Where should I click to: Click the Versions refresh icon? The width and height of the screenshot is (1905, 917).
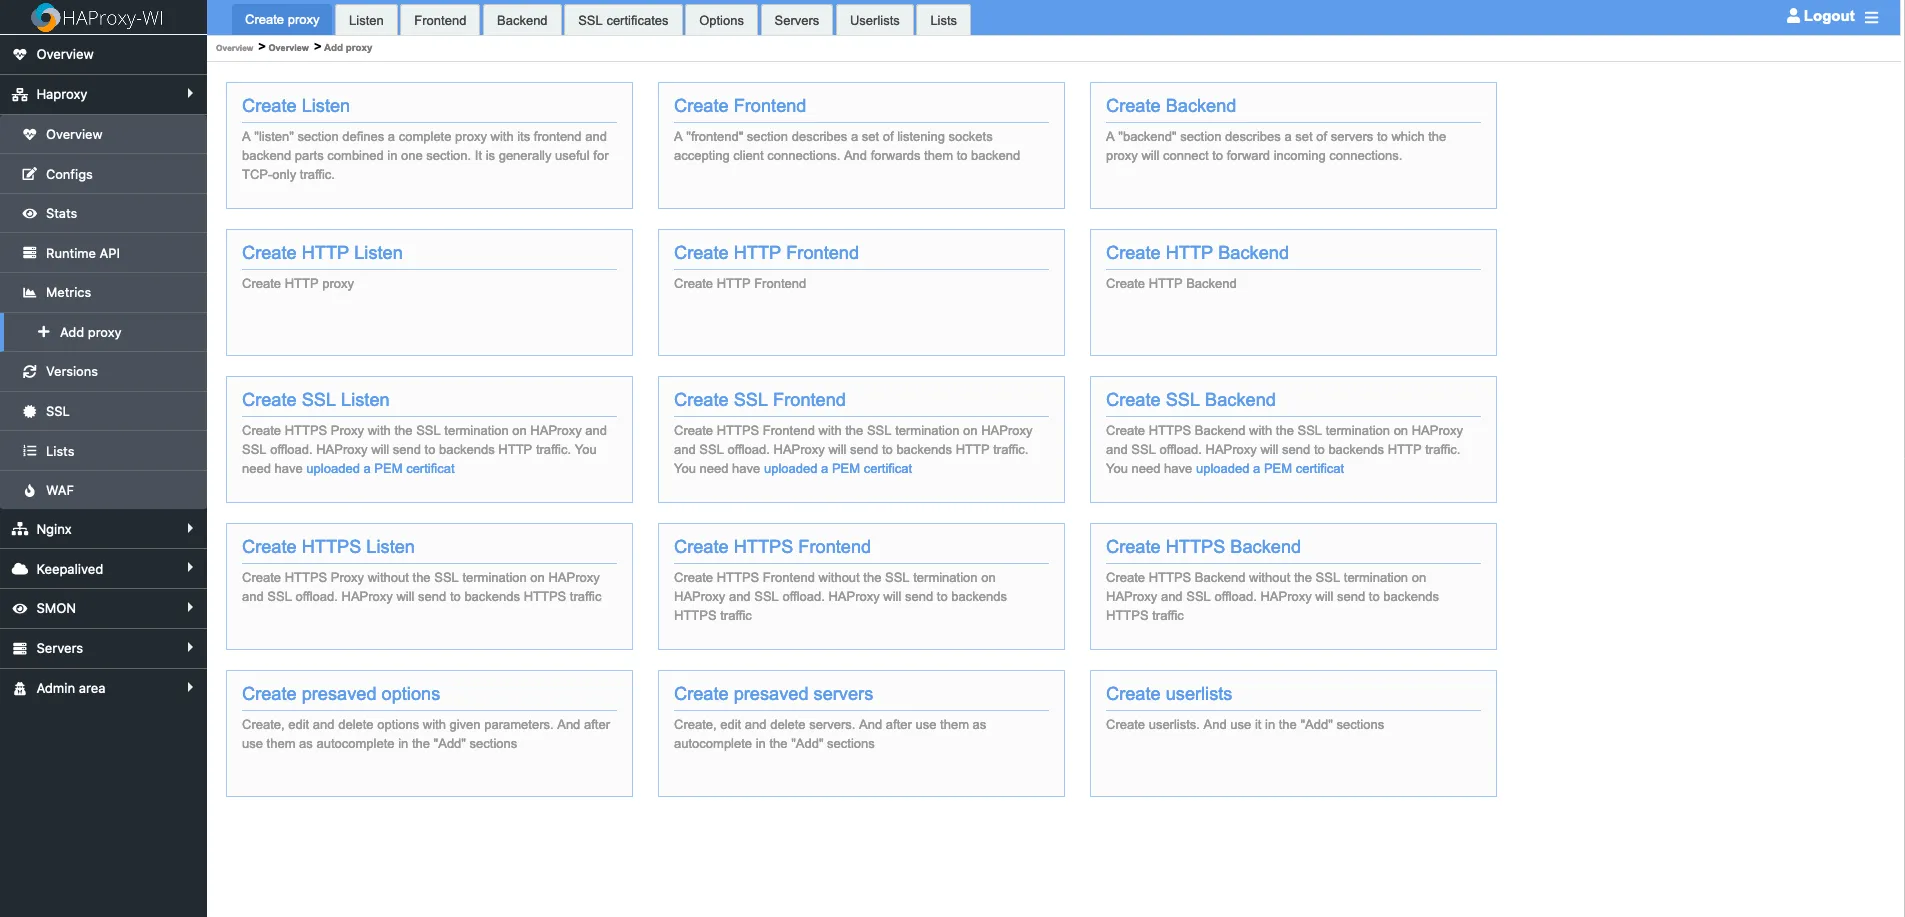pyautogui.click(x=30, y=371)
